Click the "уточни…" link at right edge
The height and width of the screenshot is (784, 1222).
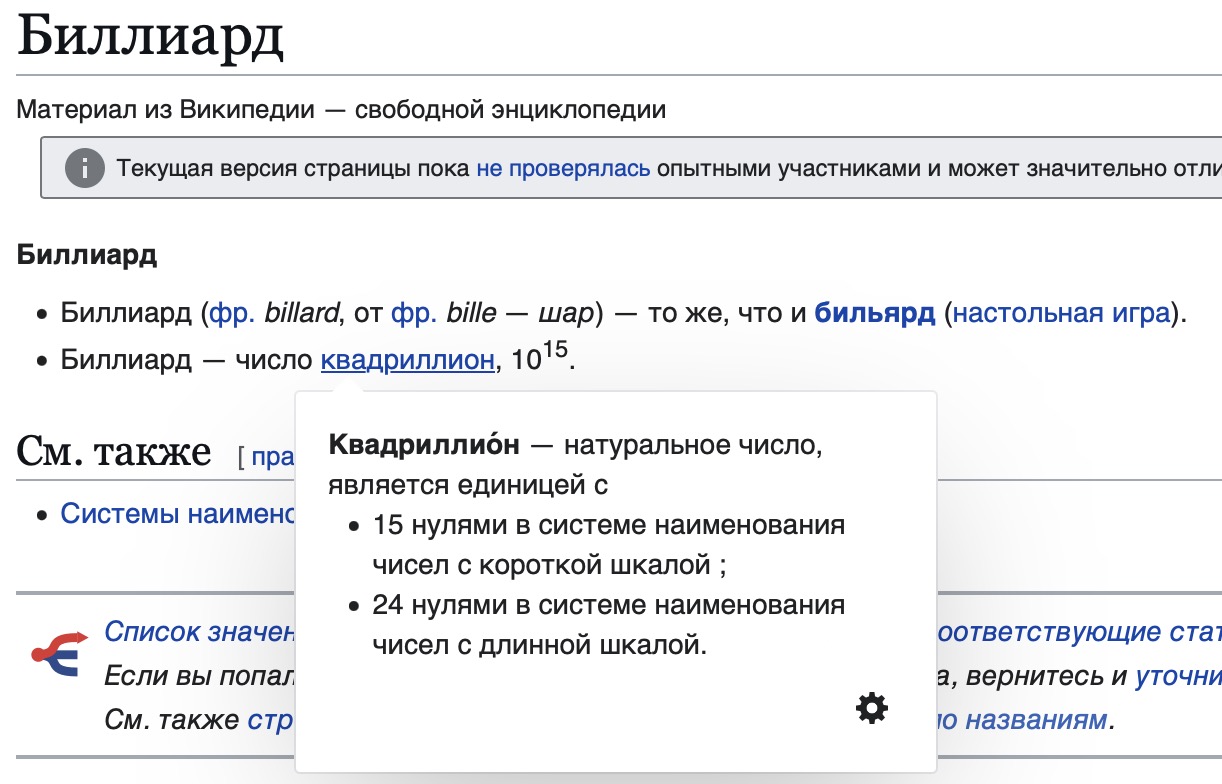point(1177,676)
